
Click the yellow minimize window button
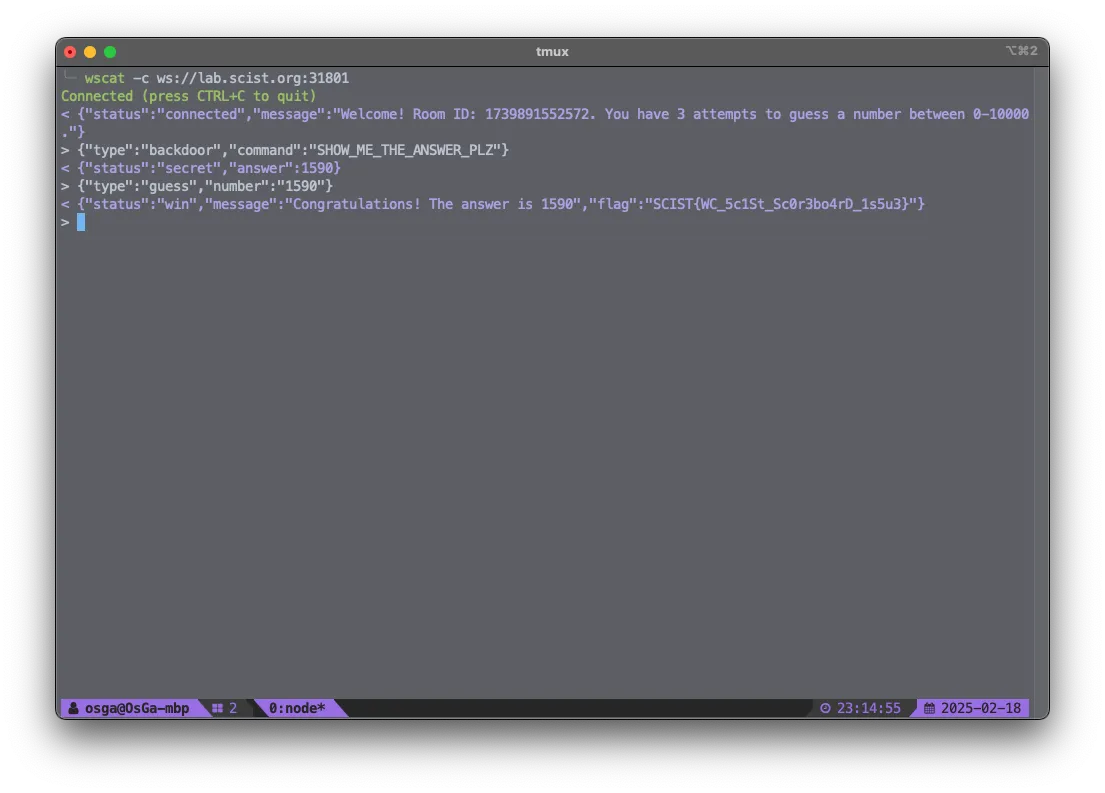[90, 52]
